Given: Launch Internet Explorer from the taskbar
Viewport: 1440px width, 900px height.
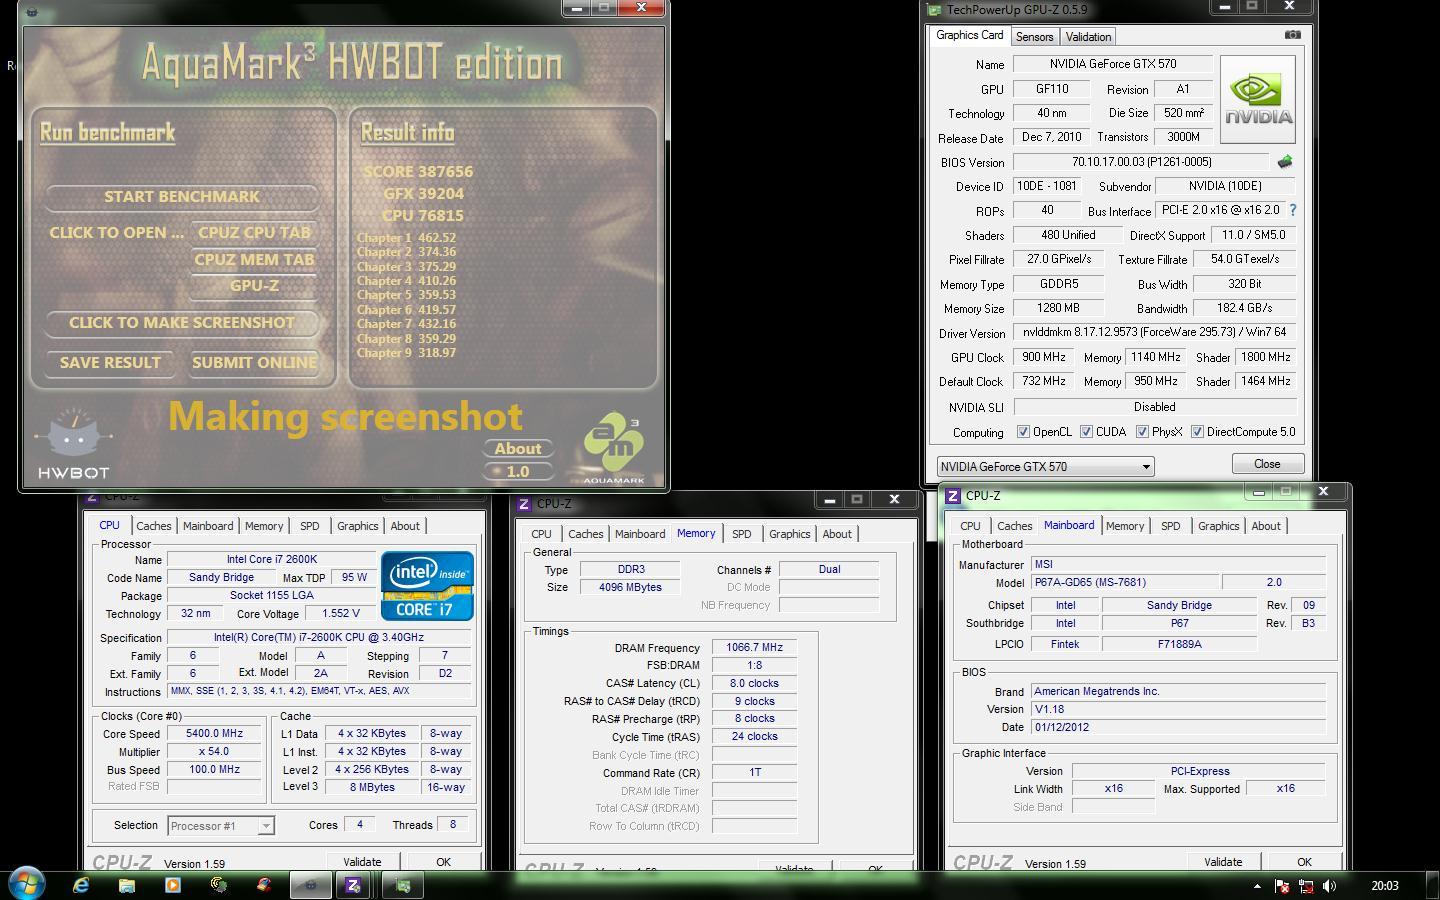Looking at the screenshot, I should coord(81,885).
